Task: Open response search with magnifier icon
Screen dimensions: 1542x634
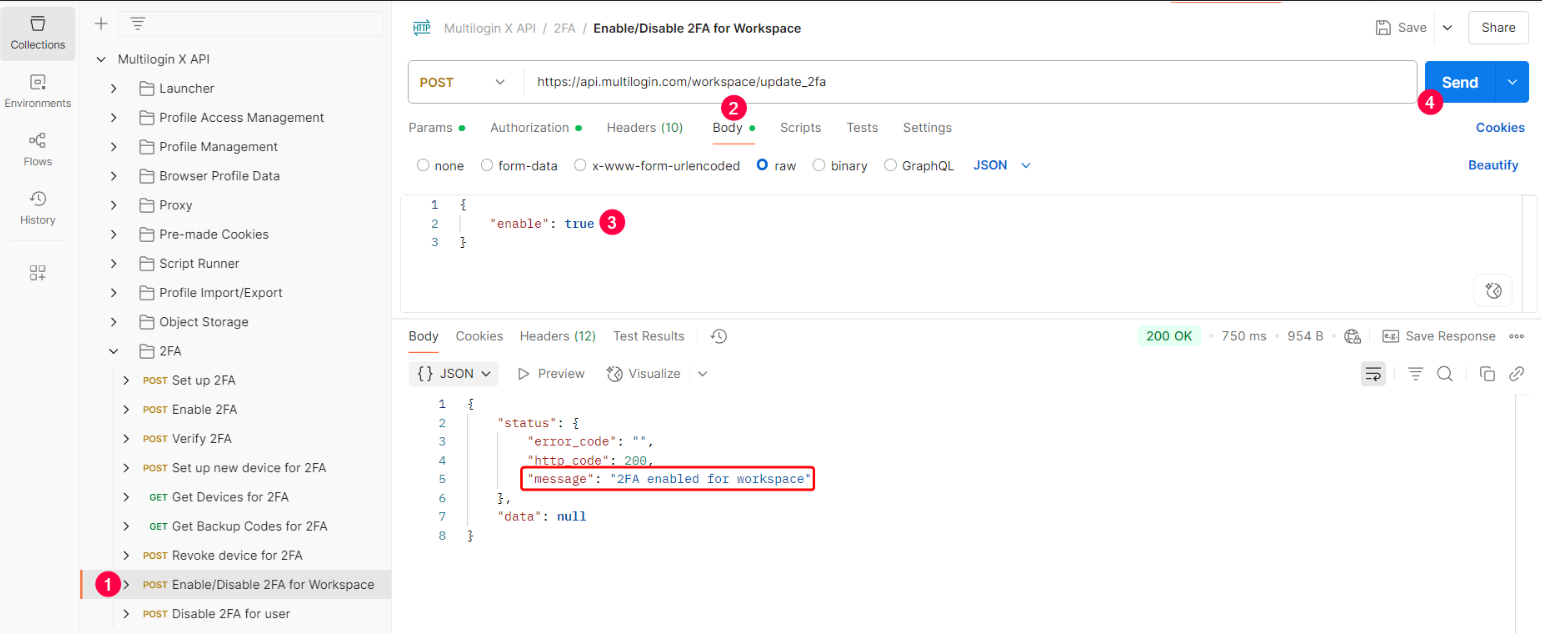Action: tap(1445, 373)
